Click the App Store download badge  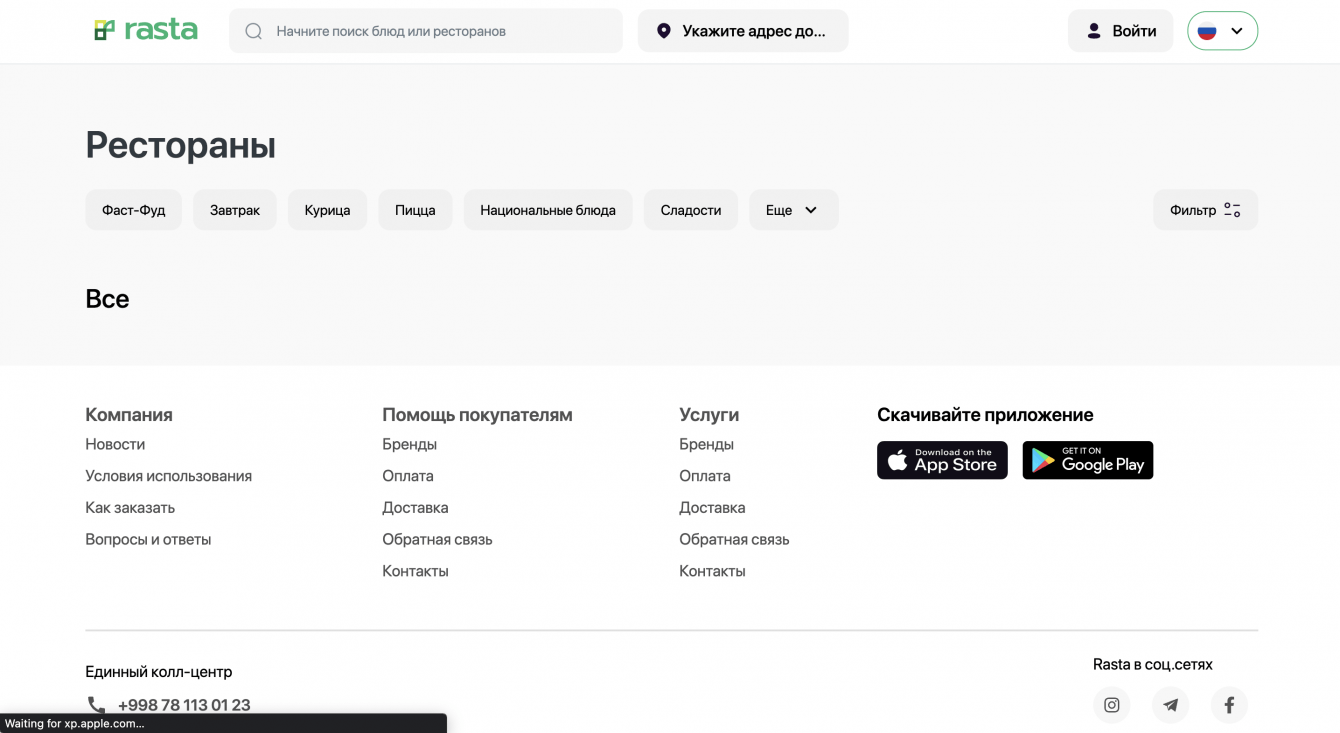point(942,460)
